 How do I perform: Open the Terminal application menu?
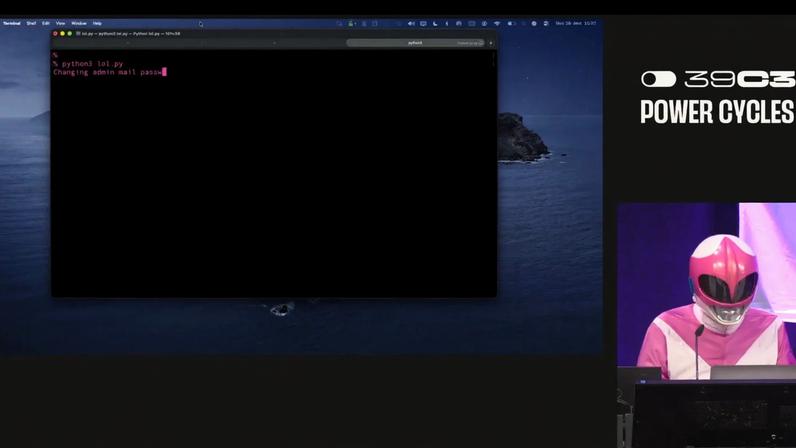point(12,23)
